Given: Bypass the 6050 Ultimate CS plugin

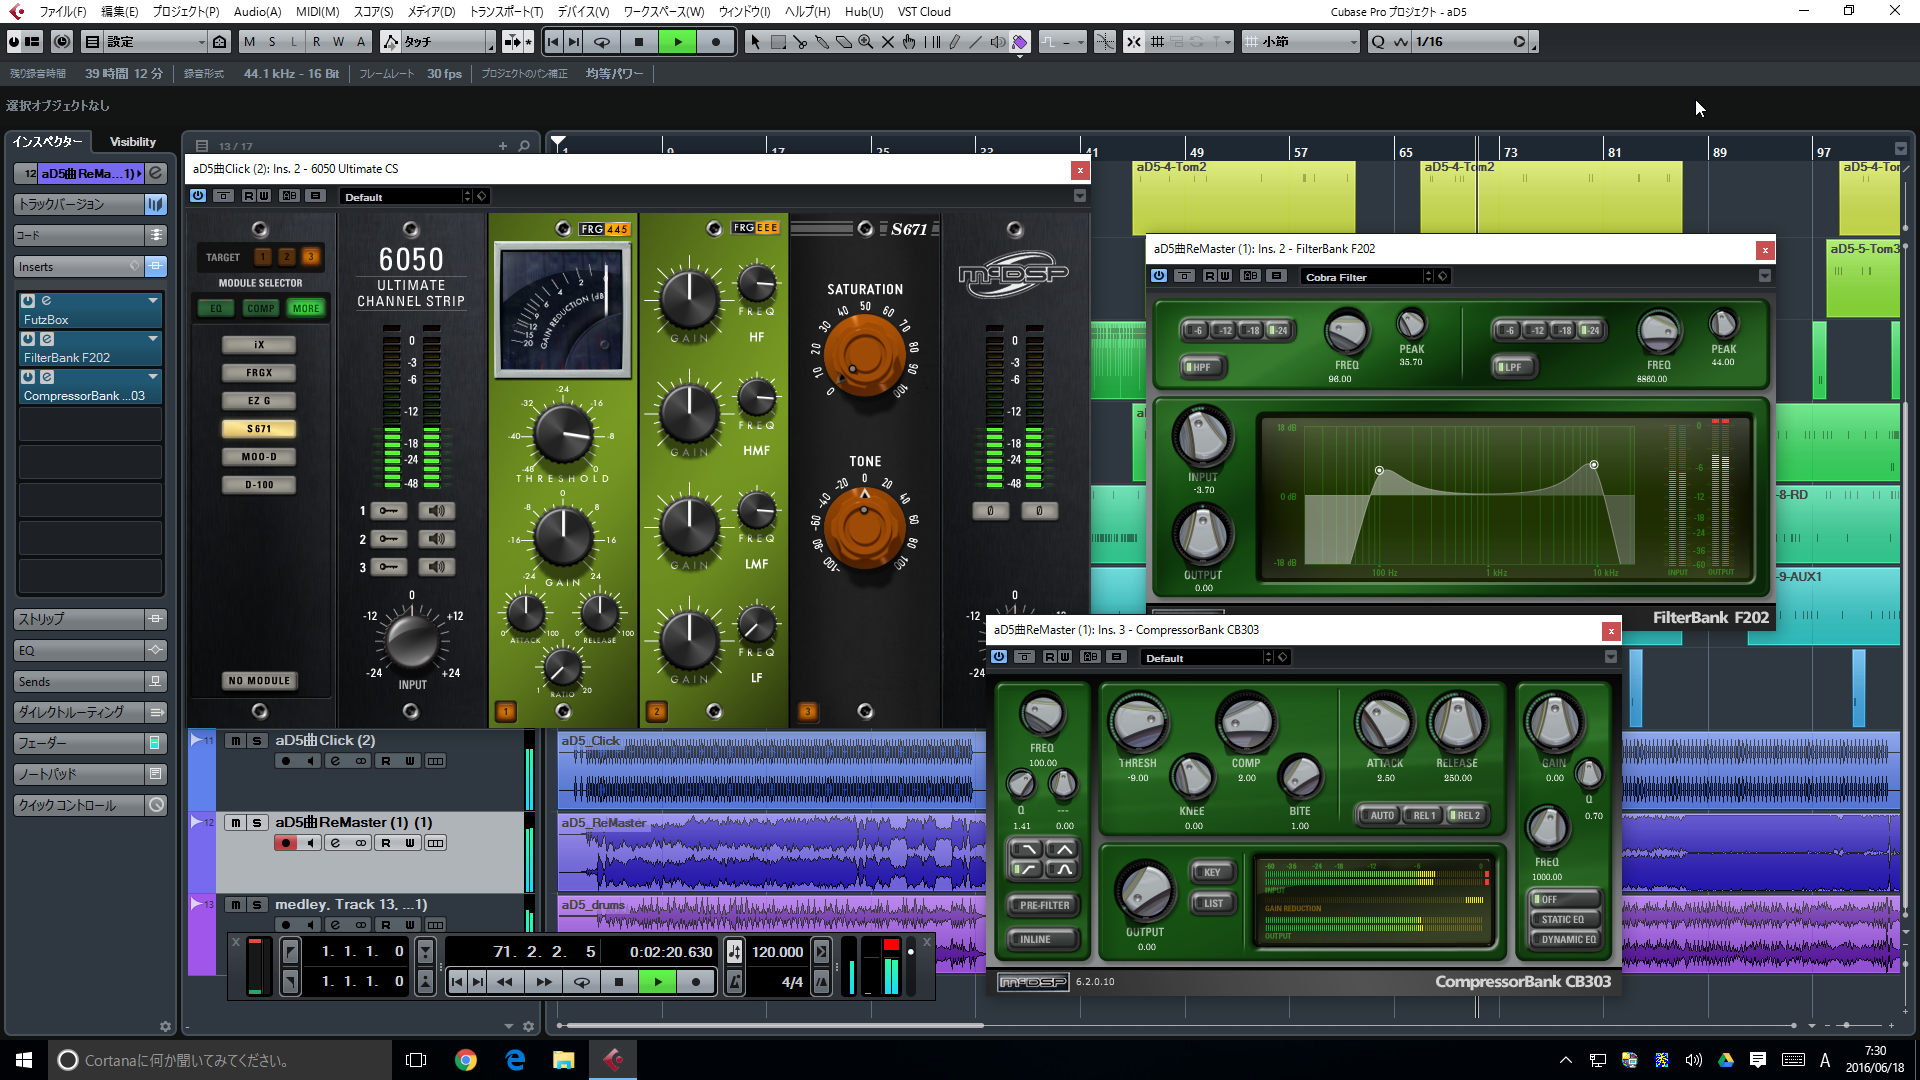Looking at the screenshot, I should 224,196.
